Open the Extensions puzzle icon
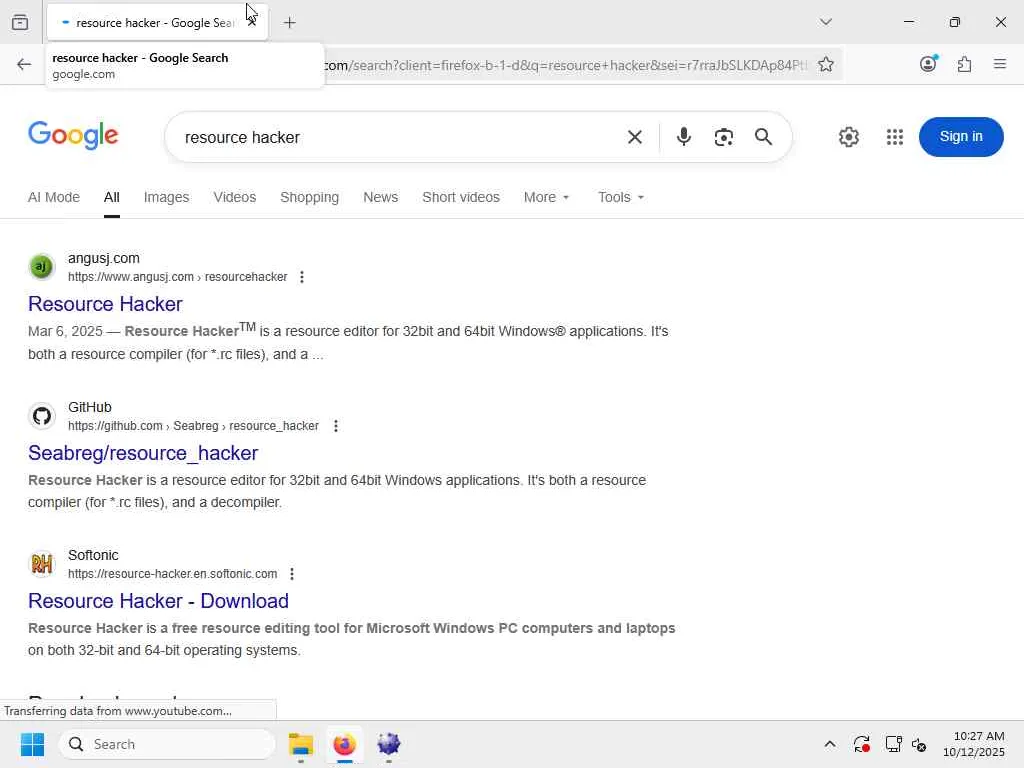 pos(964,64)
